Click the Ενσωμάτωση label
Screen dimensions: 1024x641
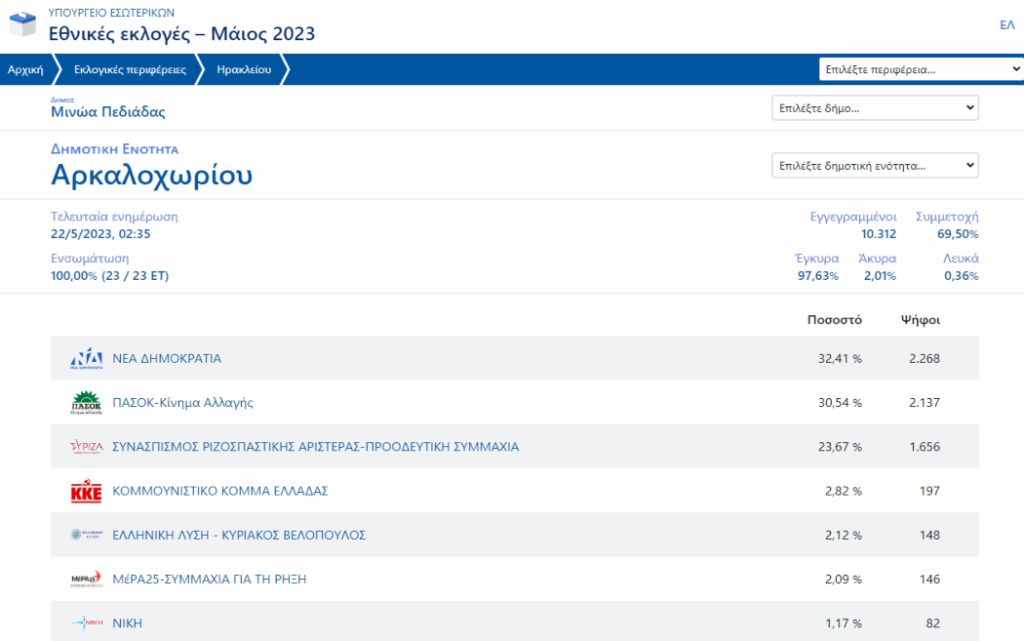click(90, 258)
